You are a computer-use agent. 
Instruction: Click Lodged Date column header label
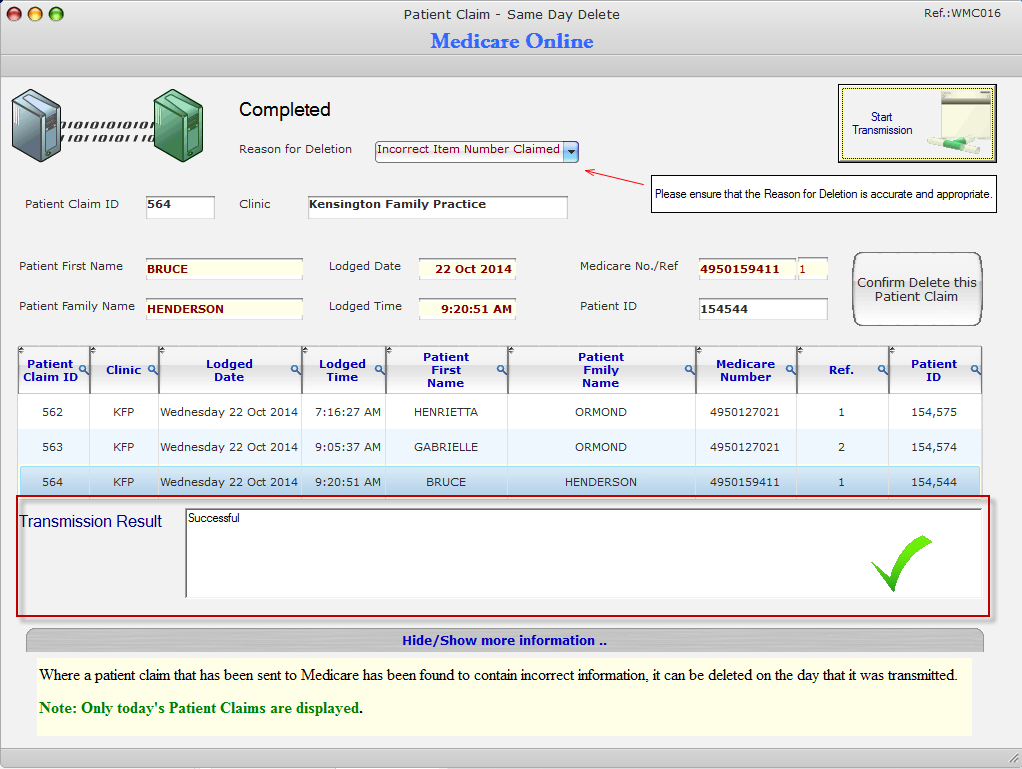point(229,370)
